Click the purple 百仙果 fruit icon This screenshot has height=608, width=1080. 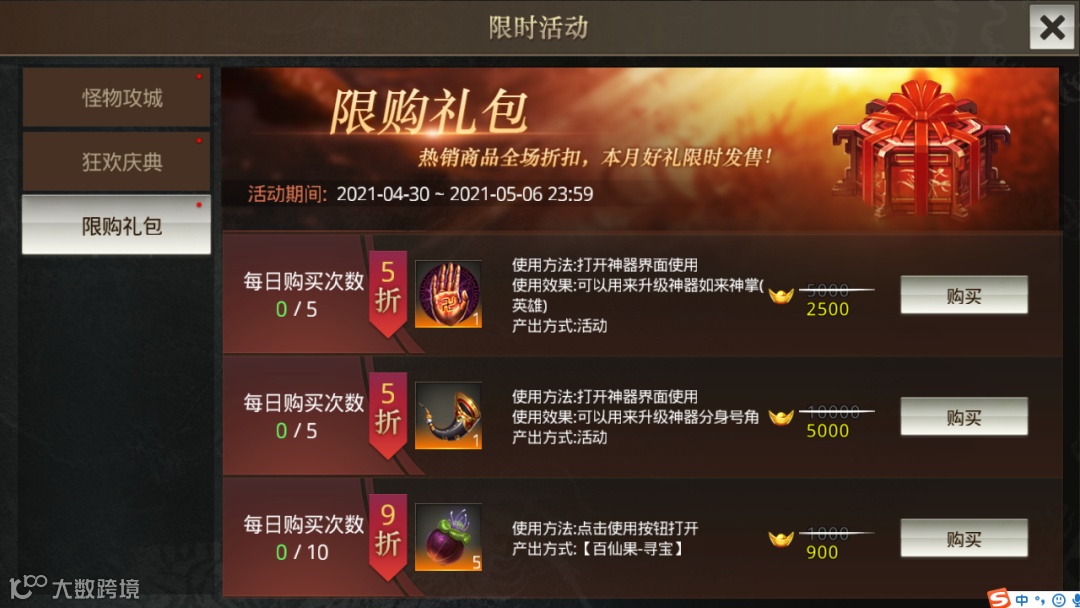coord(448,537)
